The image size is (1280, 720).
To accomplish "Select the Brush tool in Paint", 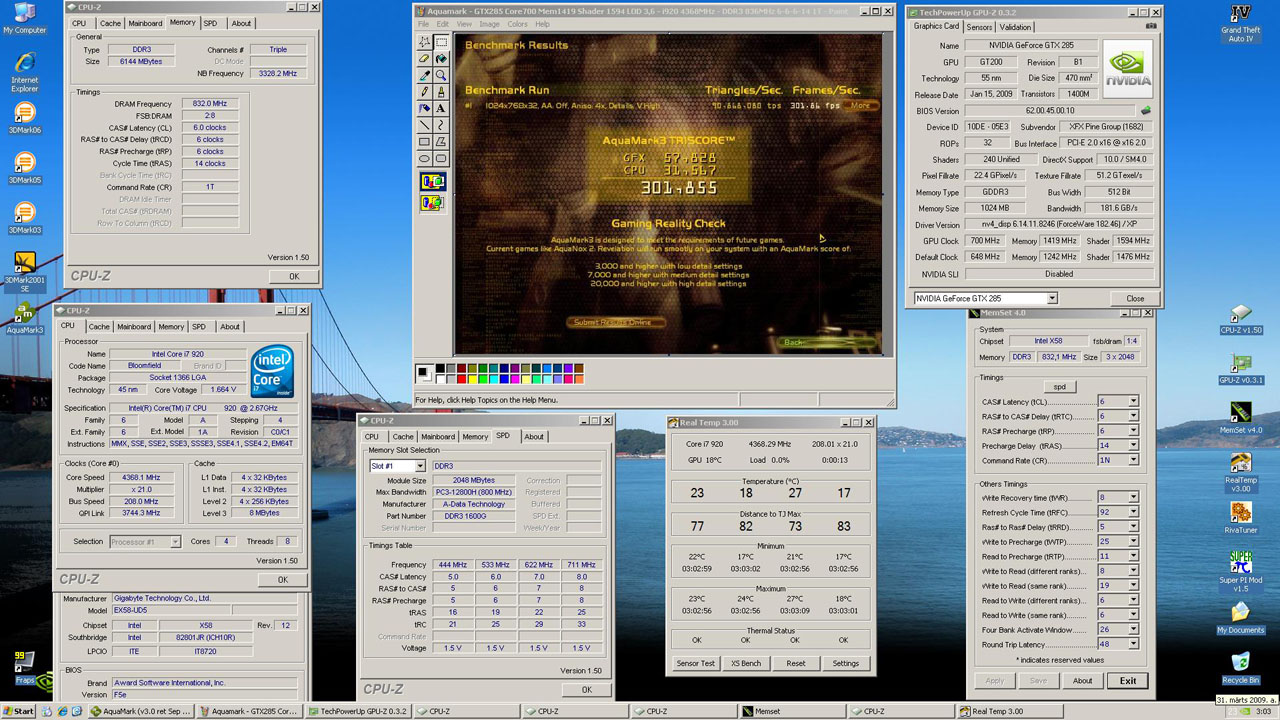I will coord(441,92).
